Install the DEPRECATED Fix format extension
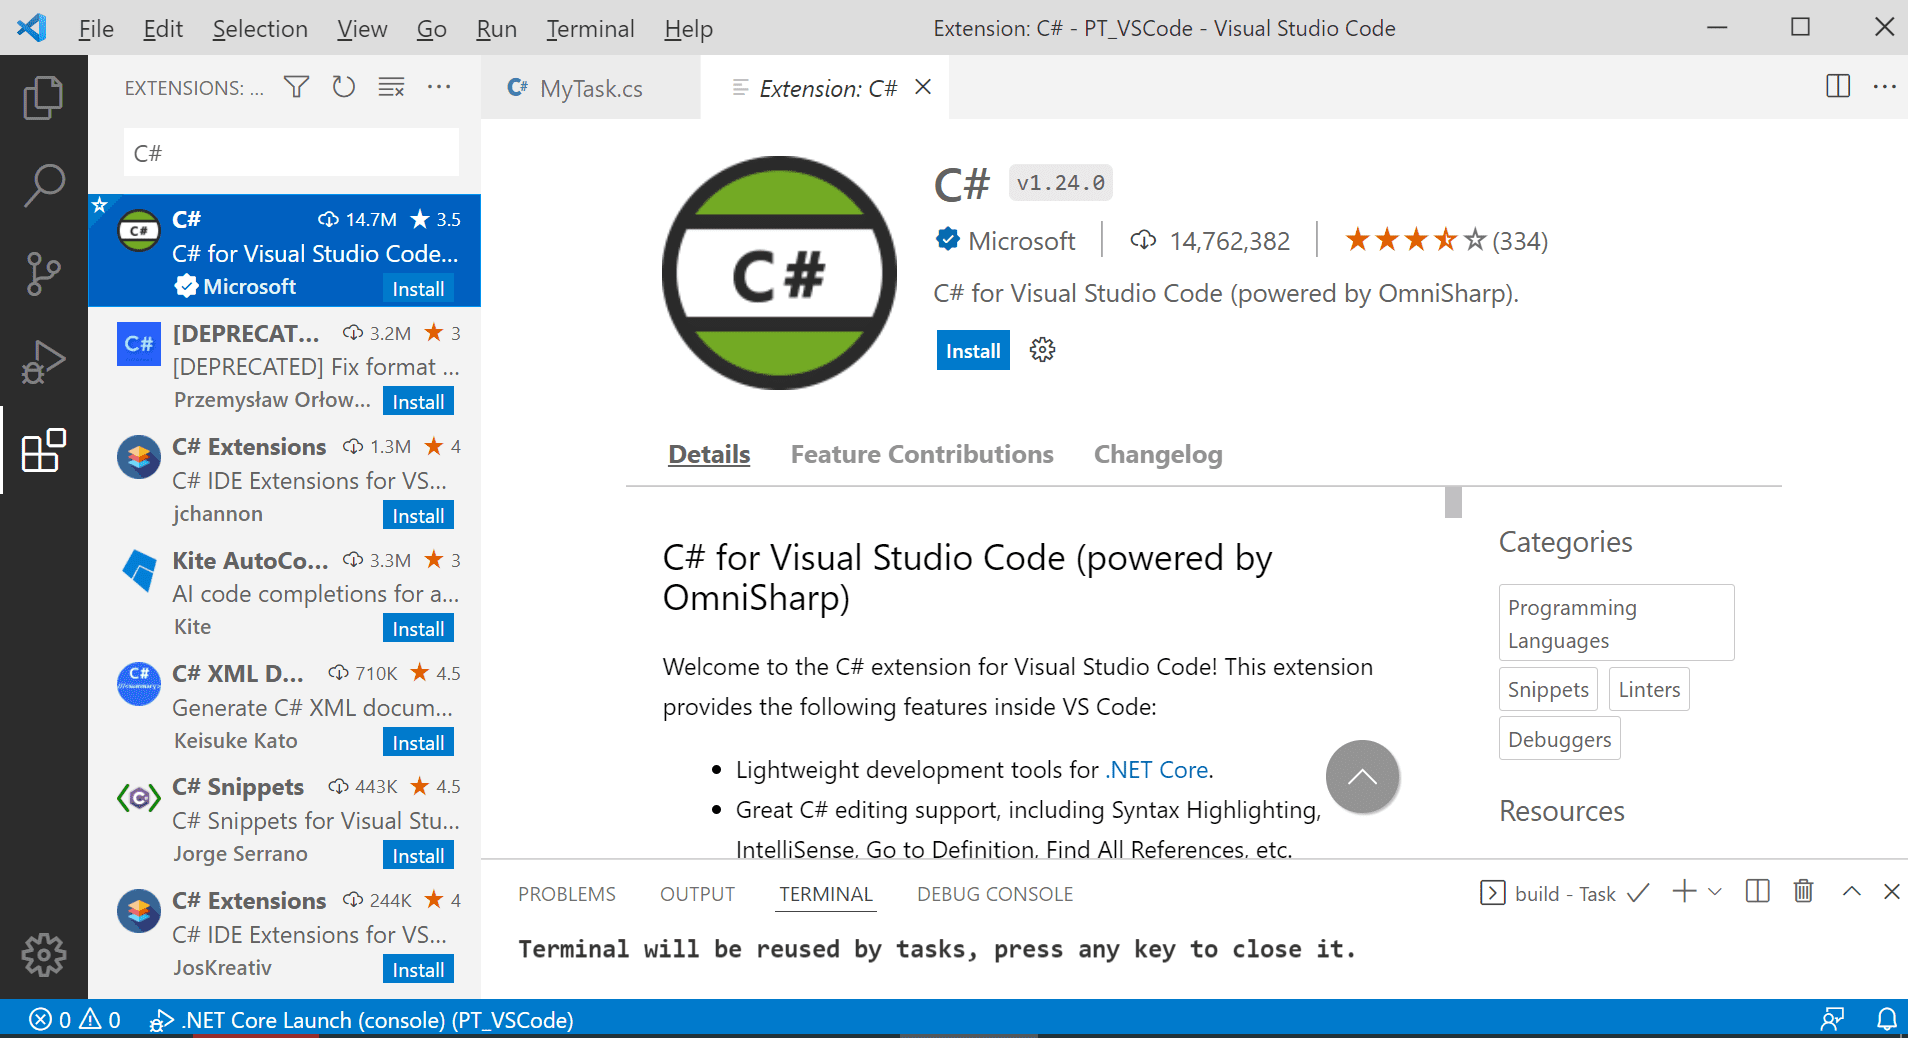Screen dimensions: 1908x1038 coord(418,401)
